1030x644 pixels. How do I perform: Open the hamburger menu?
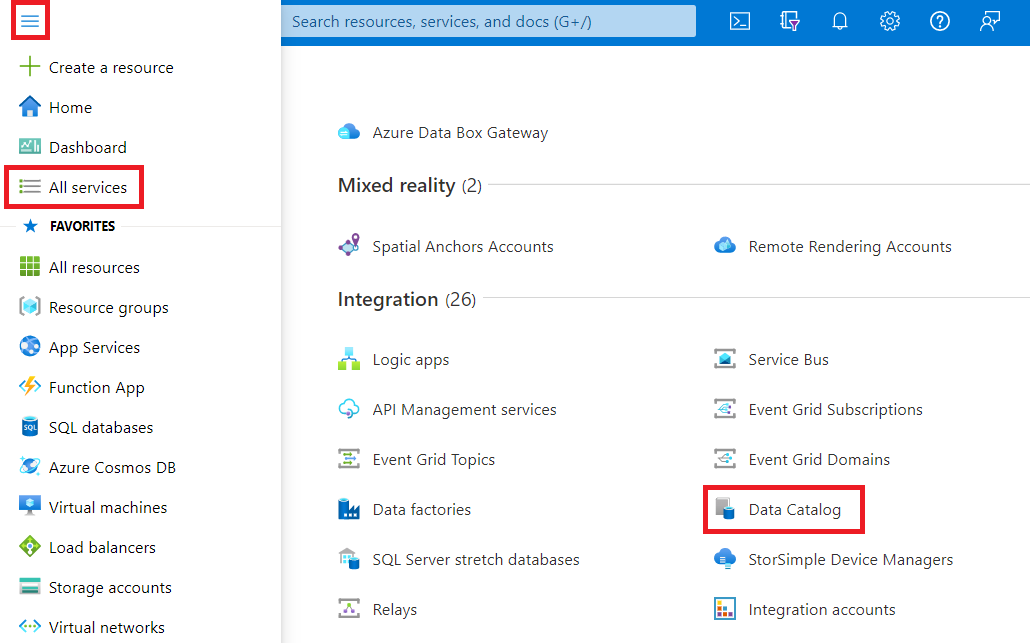[29, 19]
